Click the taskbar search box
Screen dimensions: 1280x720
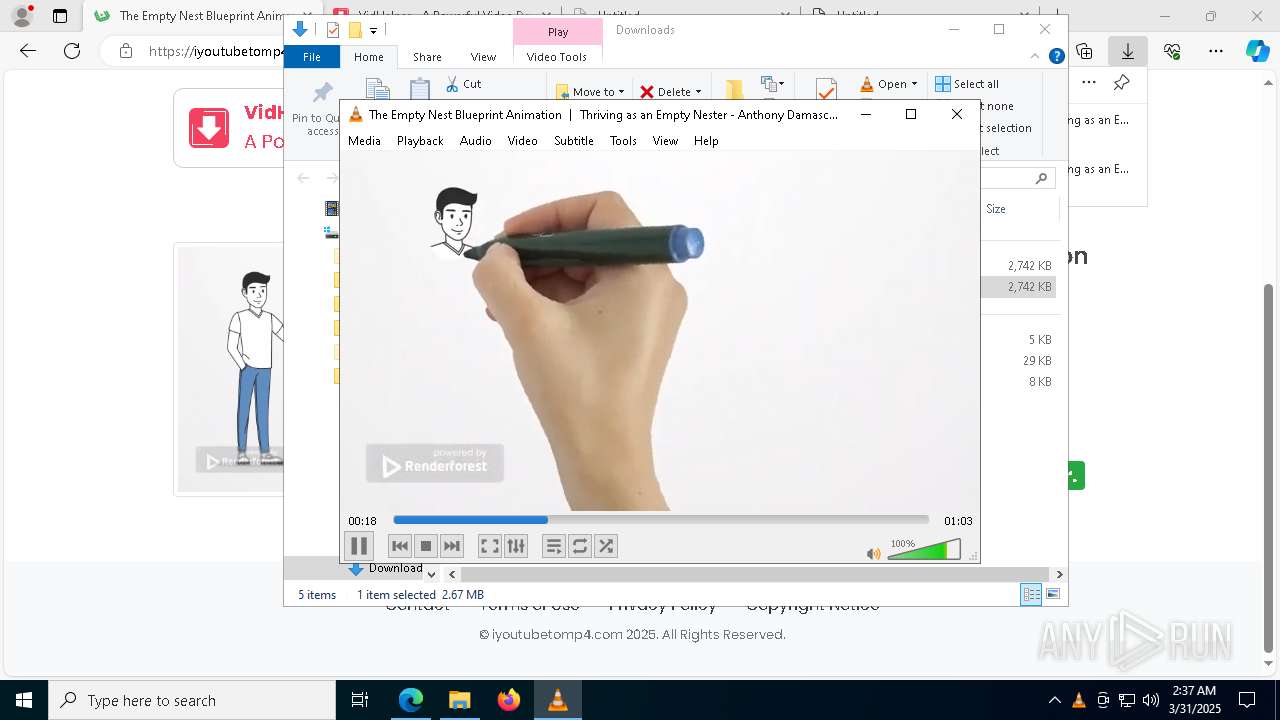[x=192, y=700]
